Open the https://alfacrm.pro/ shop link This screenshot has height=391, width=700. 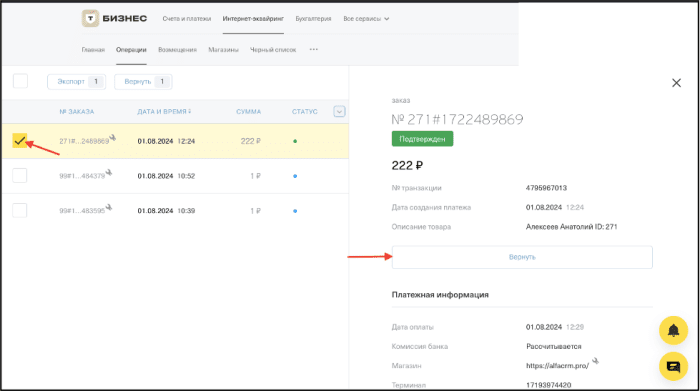(557, 366)
